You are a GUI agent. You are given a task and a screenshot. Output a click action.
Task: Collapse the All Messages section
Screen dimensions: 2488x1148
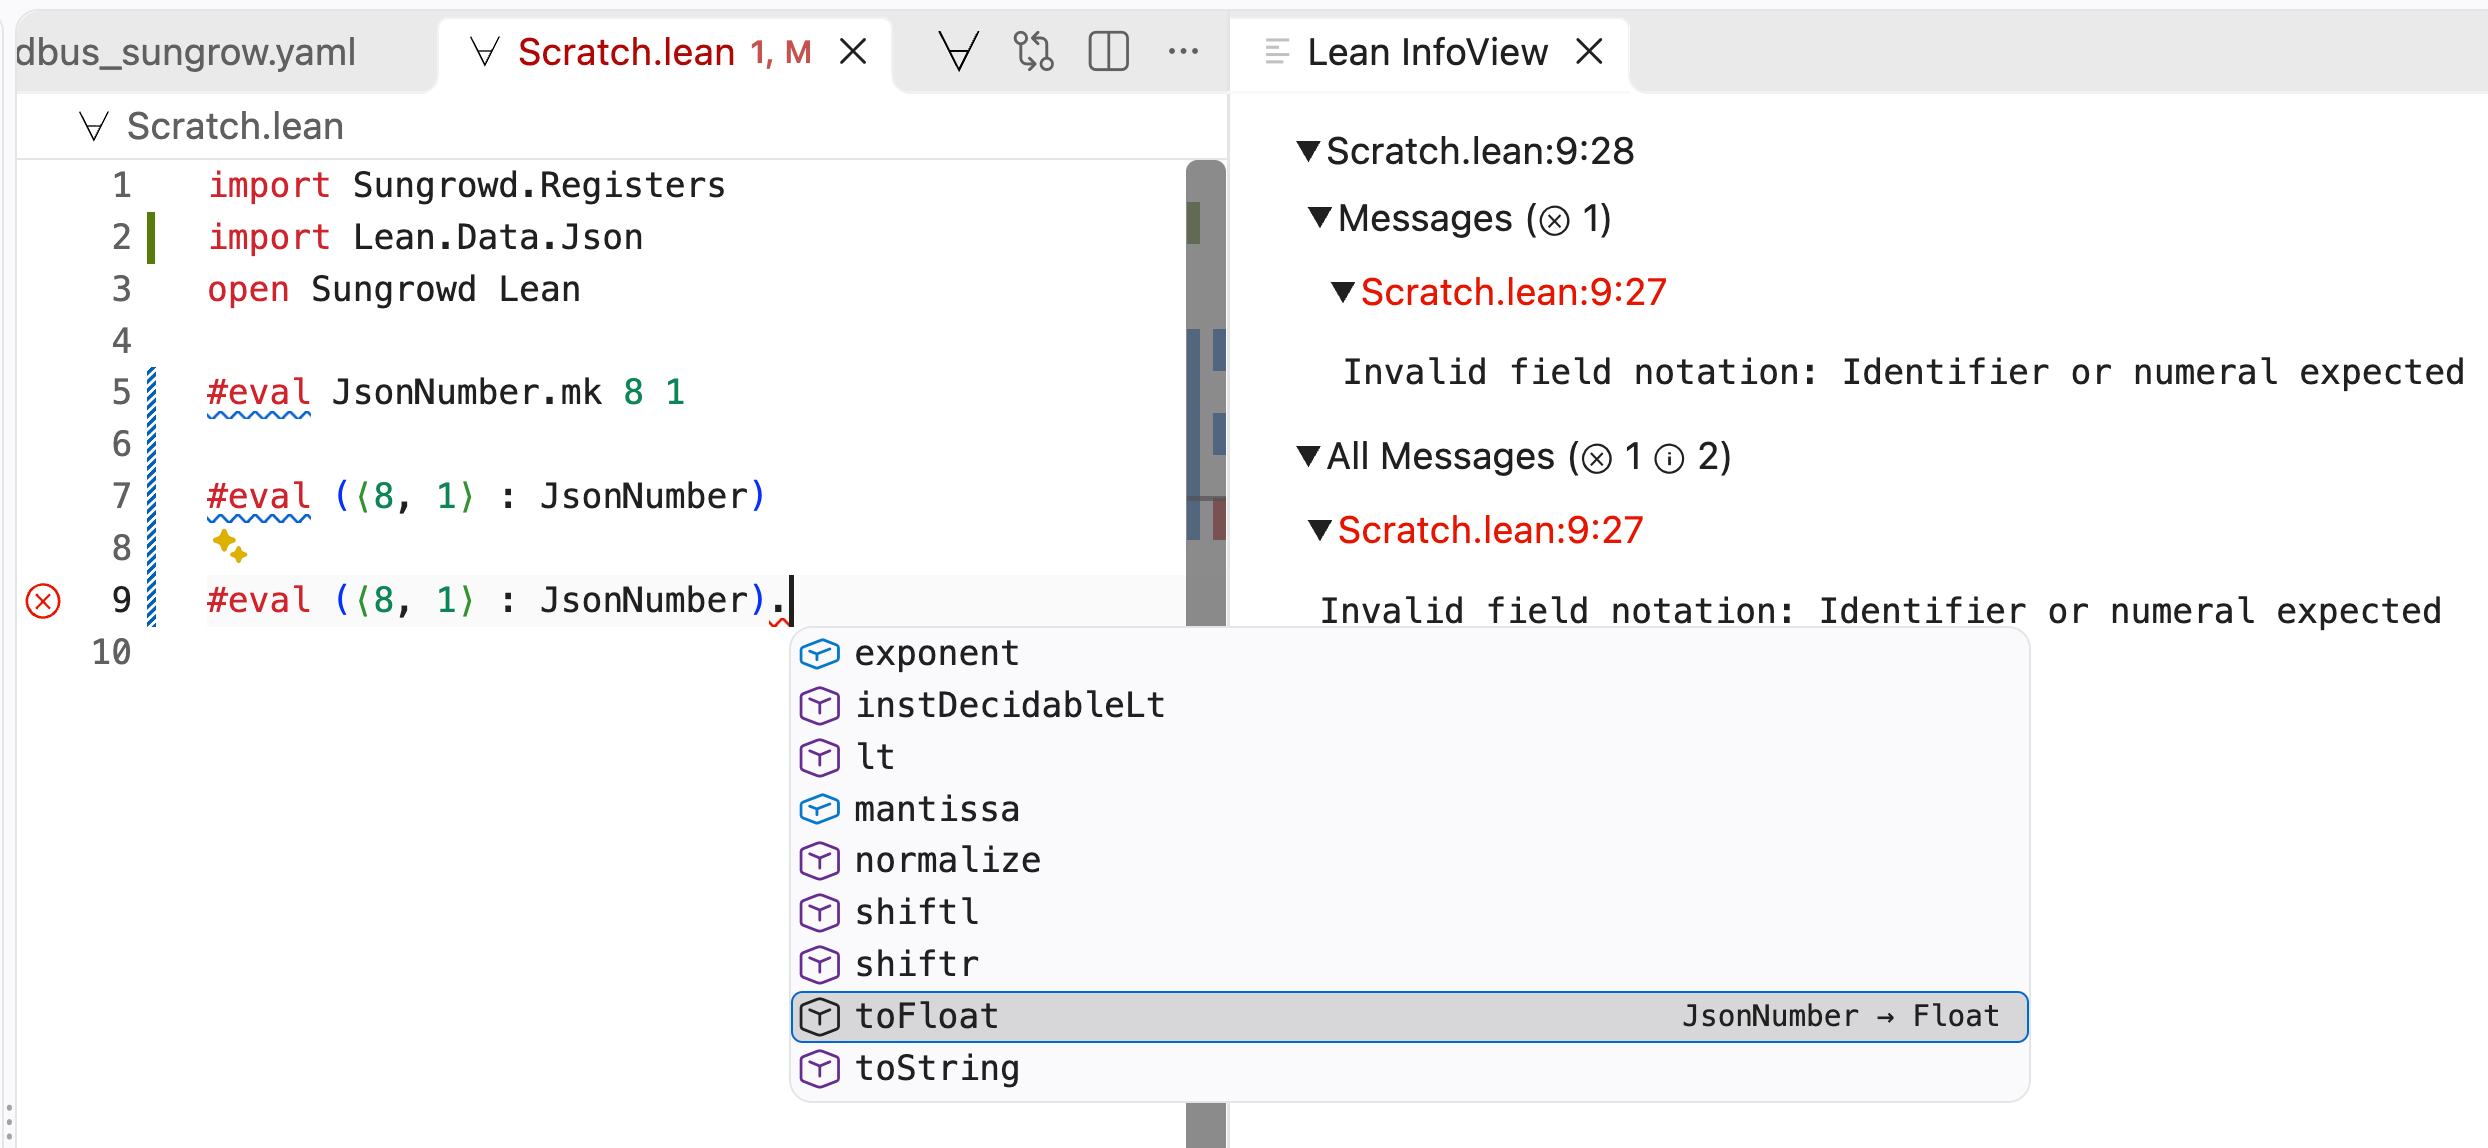click(1308, 456)
